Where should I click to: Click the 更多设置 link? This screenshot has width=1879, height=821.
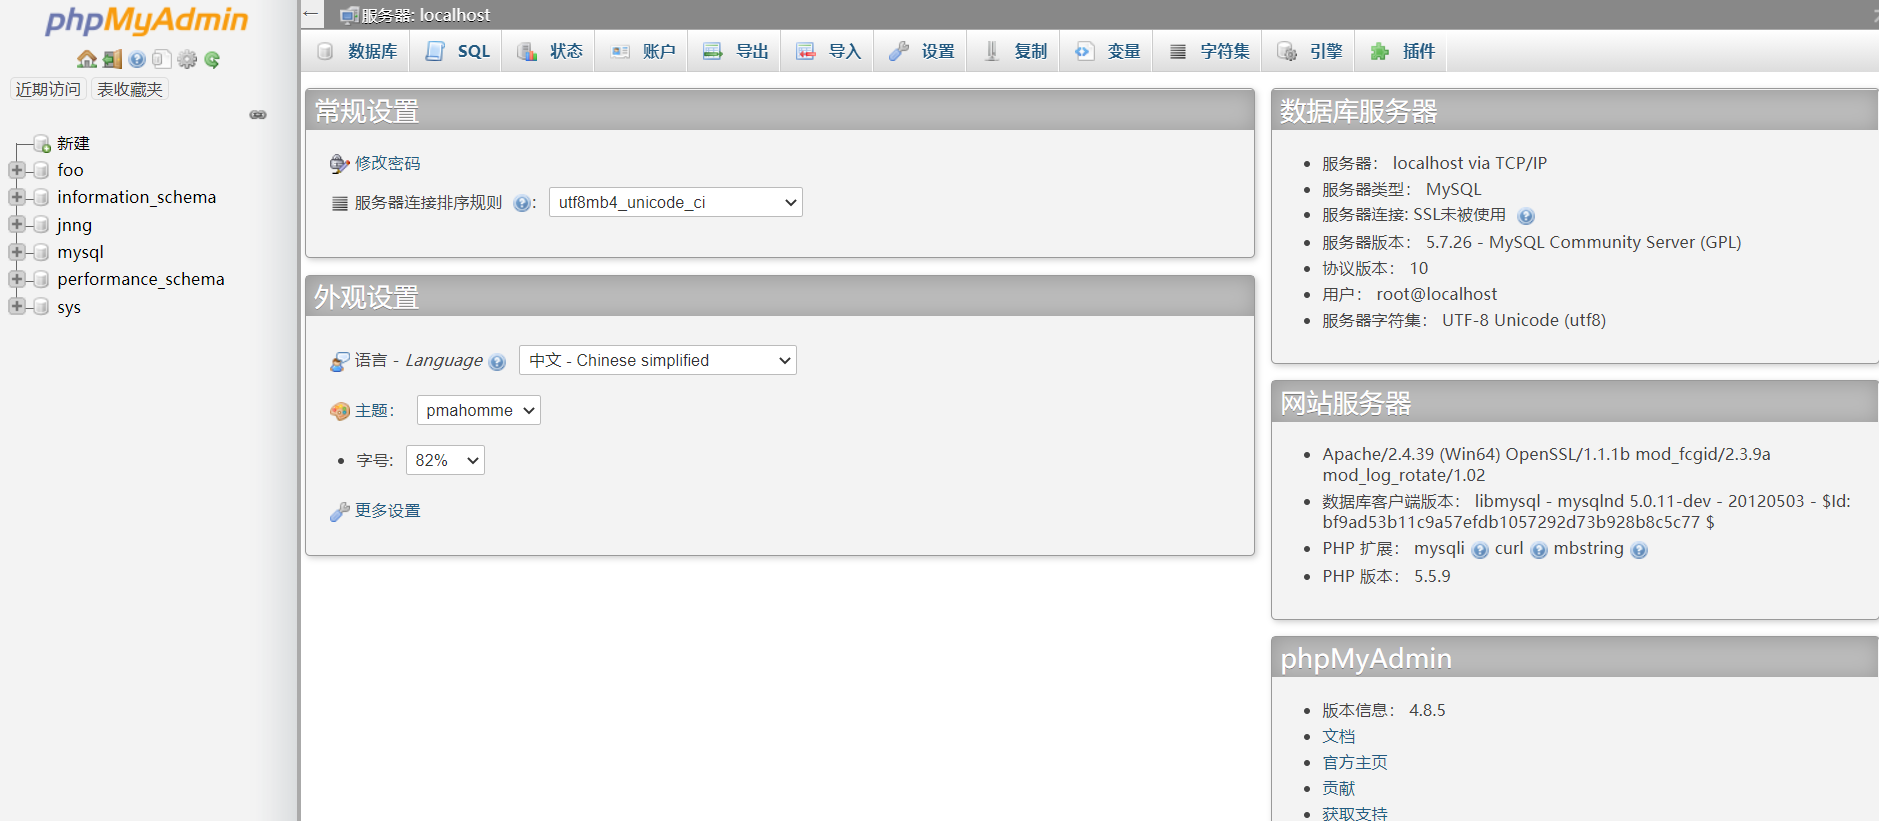click(387, 510)
